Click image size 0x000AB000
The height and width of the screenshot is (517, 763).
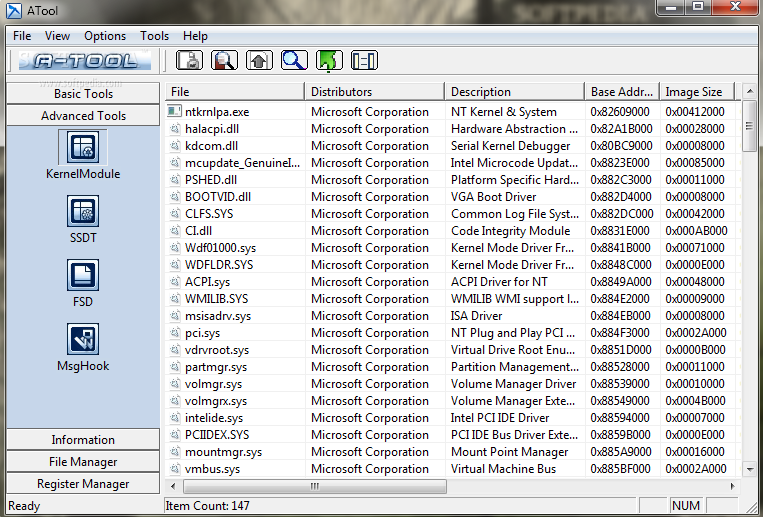click(x=696, y=231)
